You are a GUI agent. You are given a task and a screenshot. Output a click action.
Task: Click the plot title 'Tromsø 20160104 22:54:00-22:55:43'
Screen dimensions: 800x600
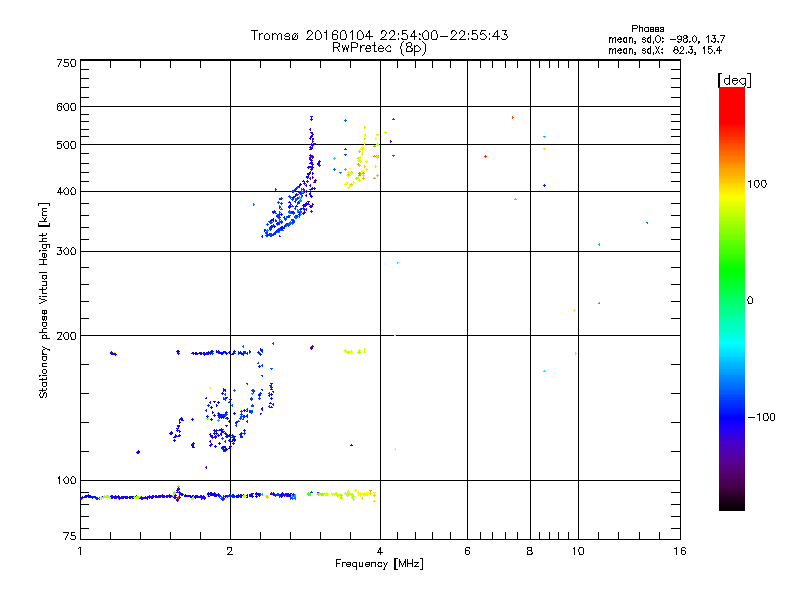pos(379,35)
